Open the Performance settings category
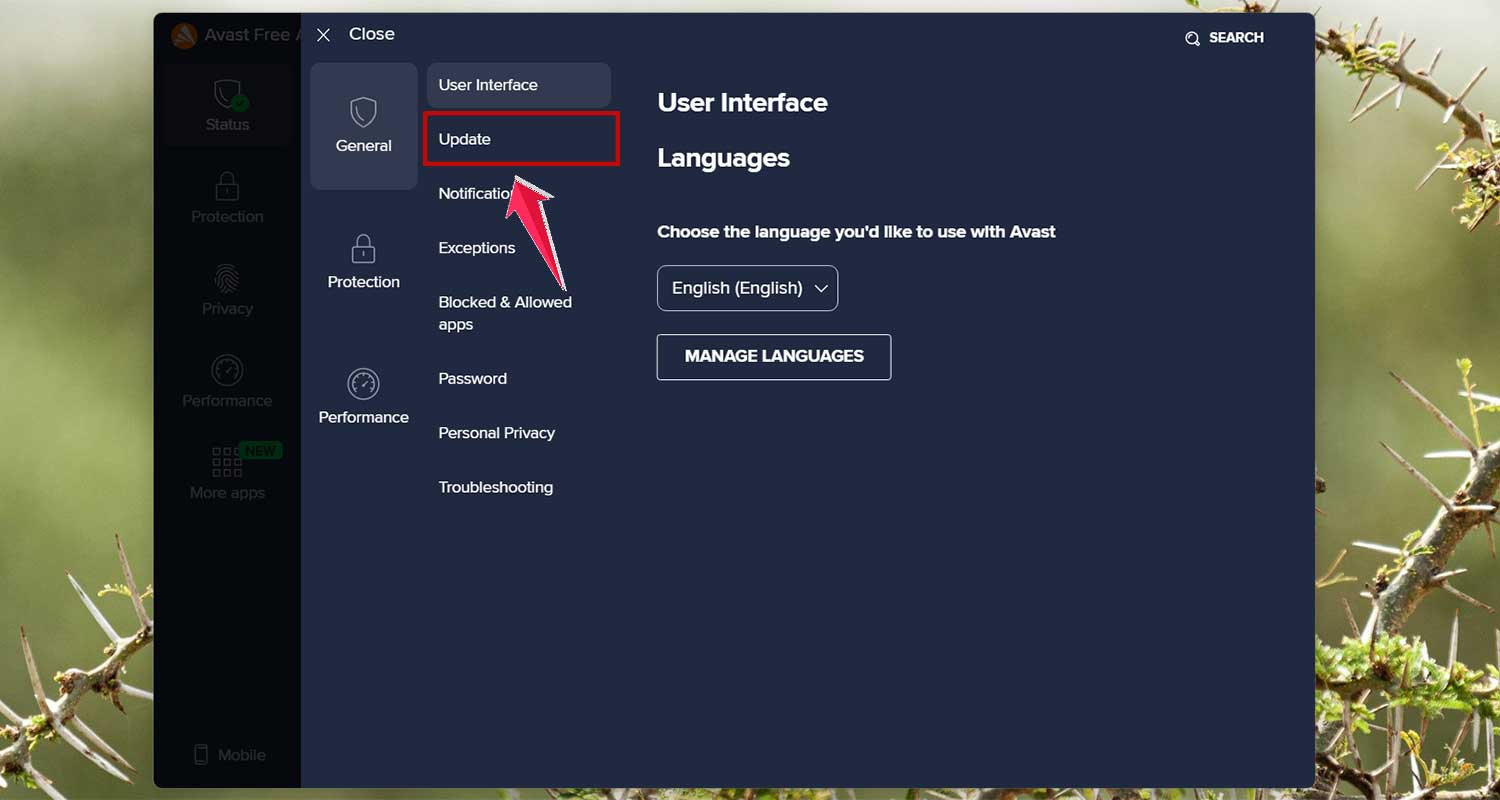Viewport: 1500px width, 800px height. [x=363, y=397]
